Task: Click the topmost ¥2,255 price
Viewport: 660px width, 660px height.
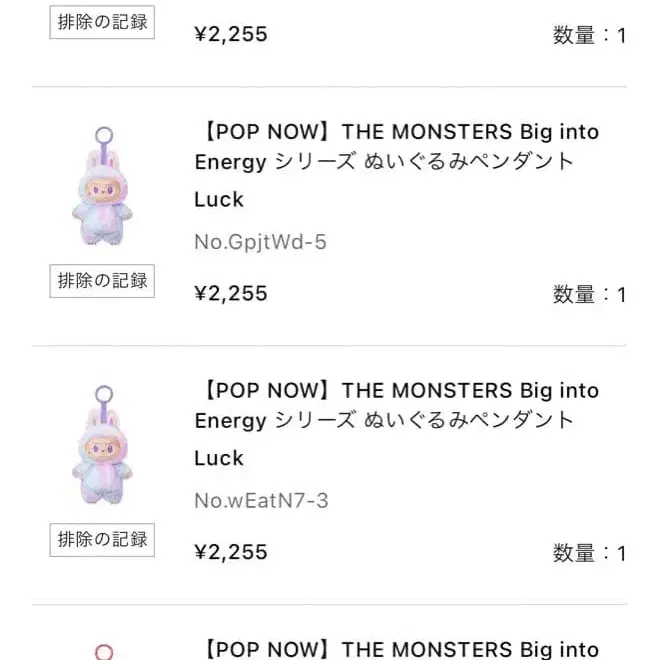Action: (231, 34)
